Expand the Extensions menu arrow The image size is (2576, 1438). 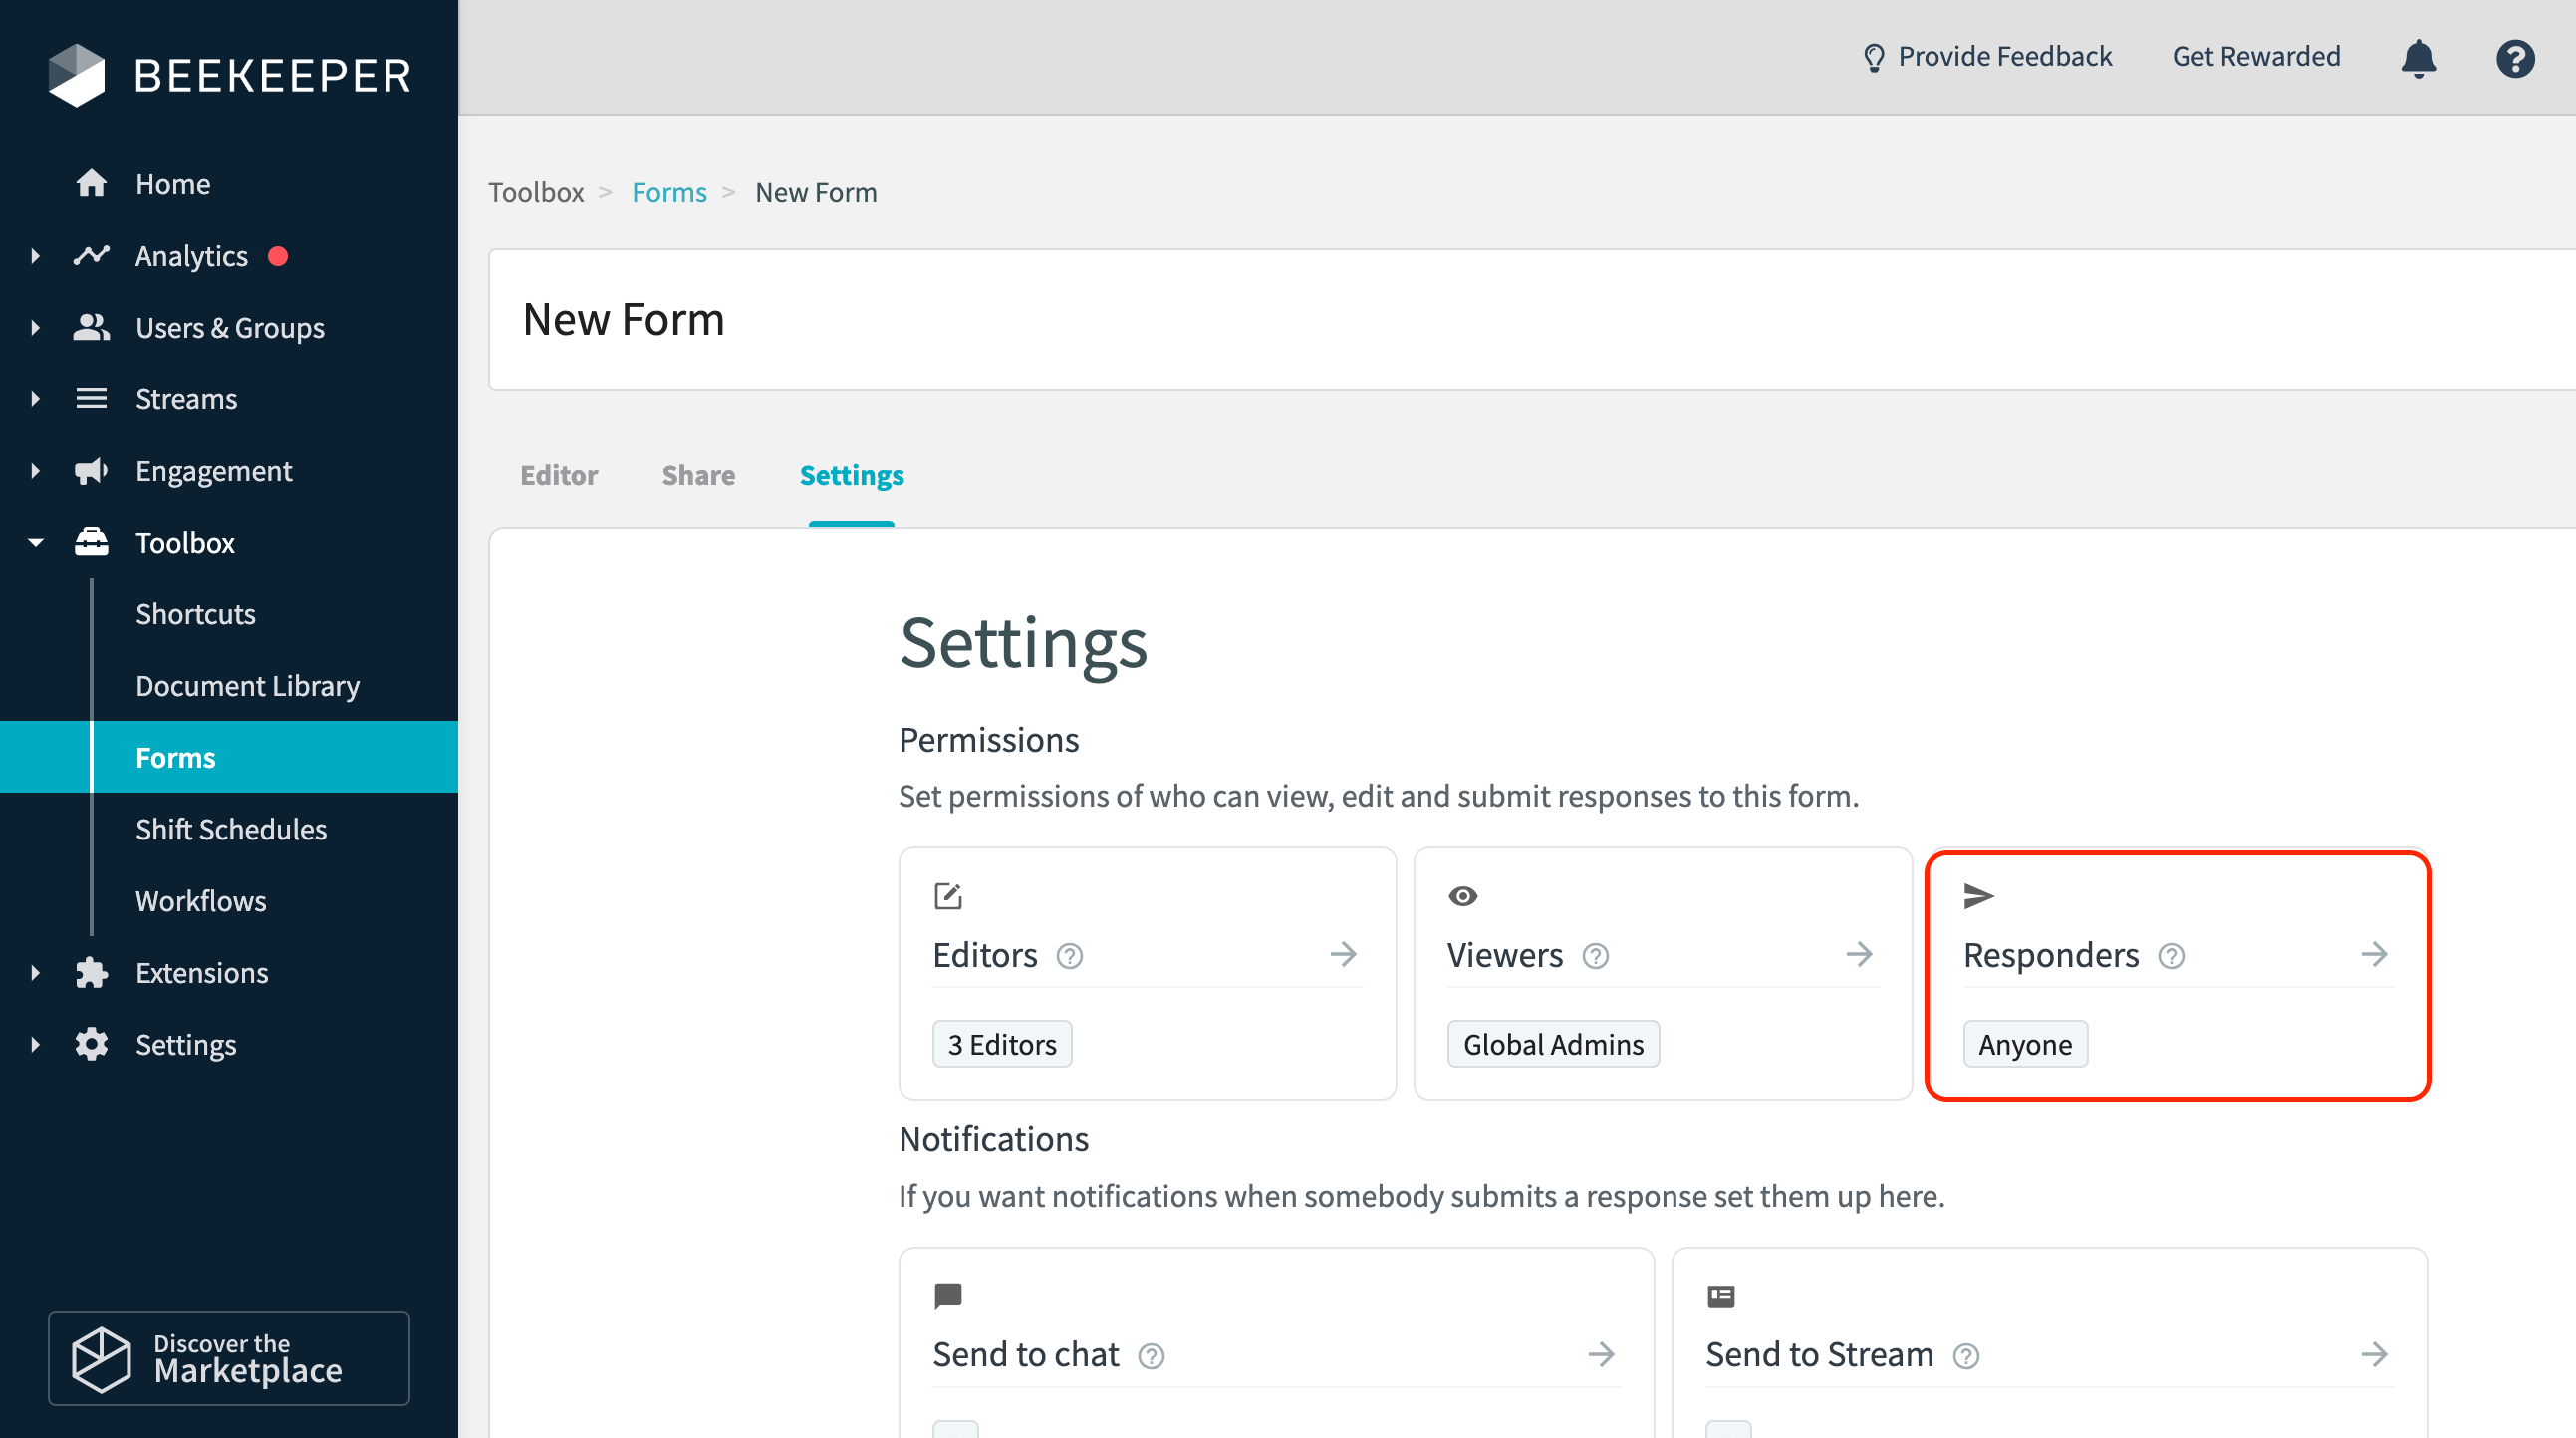[x=36, y=973]
